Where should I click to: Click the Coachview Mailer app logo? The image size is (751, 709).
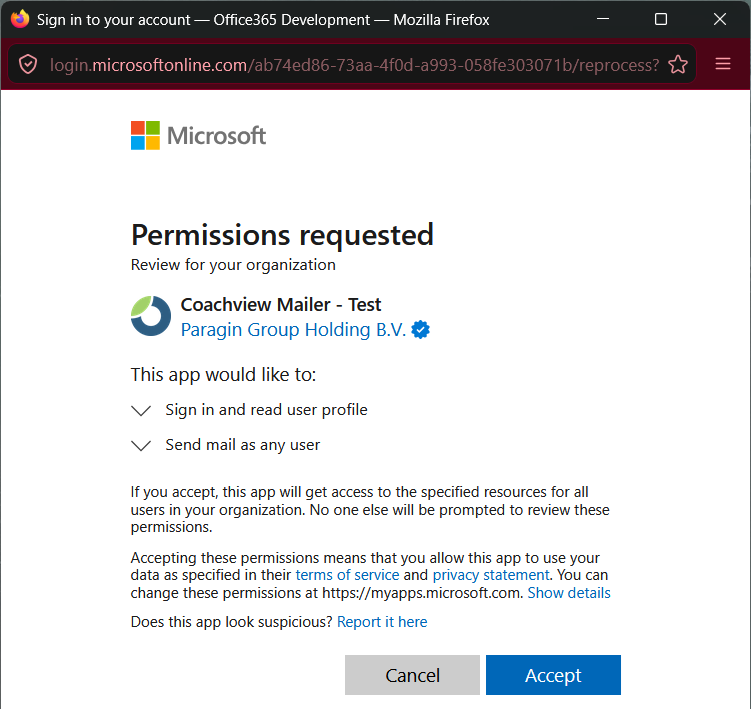coord(151,316)
